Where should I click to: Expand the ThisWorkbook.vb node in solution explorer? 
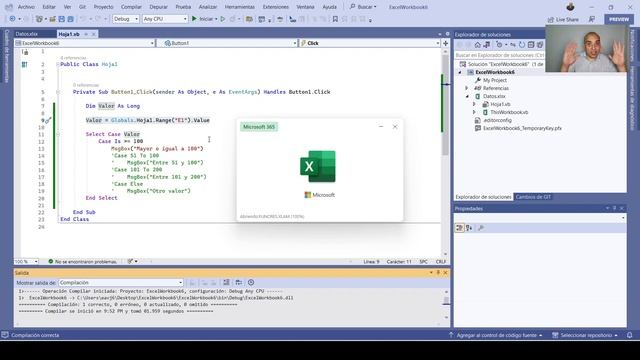click(x=474, y=112)
